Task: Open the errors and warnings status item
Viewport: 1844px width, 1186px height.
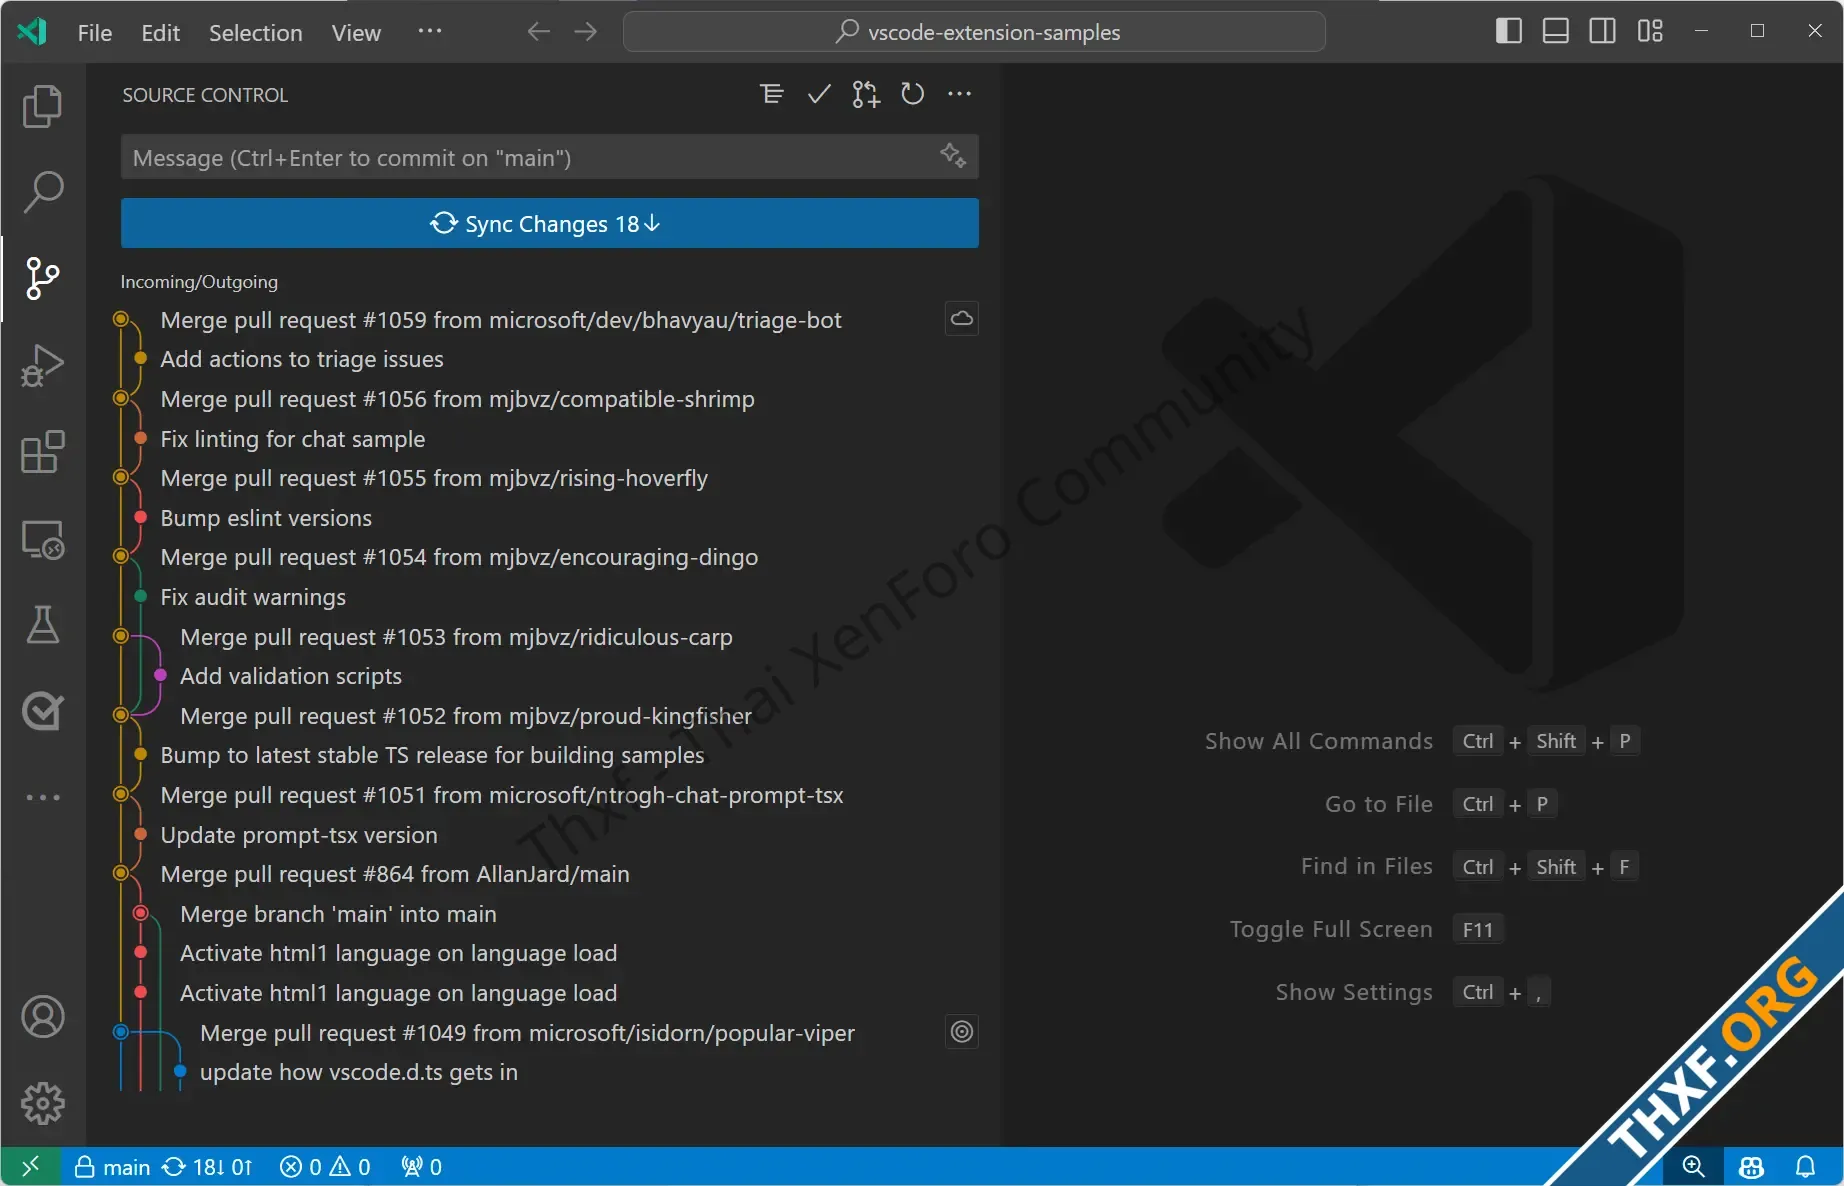Action: point(325,1166)
